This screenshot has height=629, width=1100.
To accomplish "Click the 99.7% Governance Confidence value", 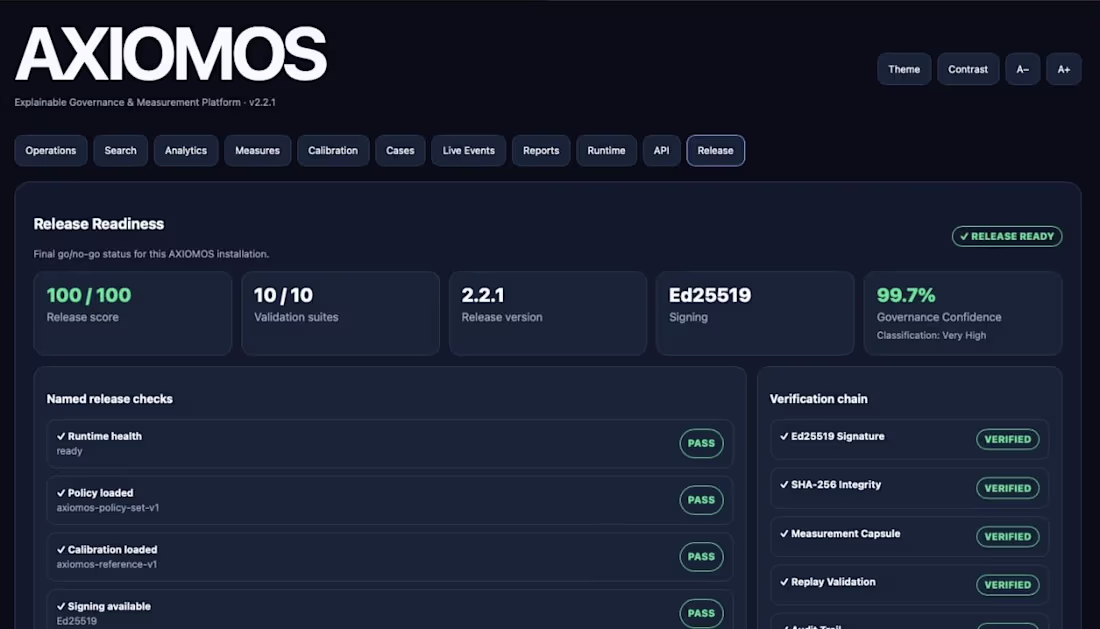I will click(x=906, y=295).
